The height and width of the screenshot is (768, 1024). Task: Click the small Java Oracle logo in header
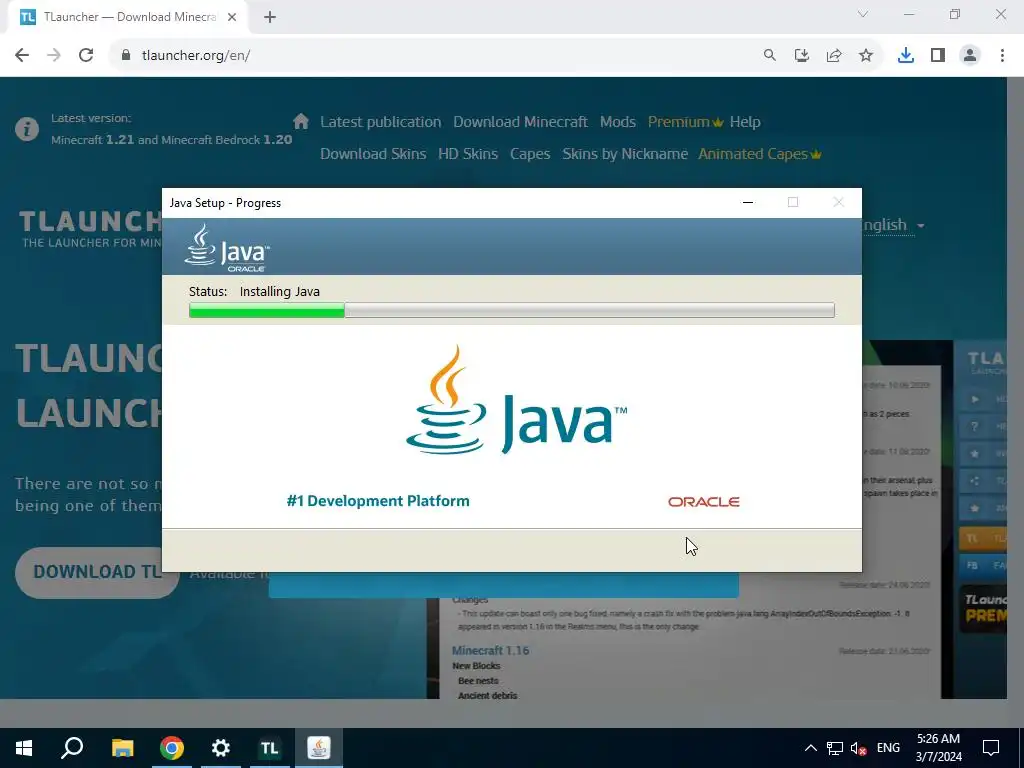pos(227,248)
